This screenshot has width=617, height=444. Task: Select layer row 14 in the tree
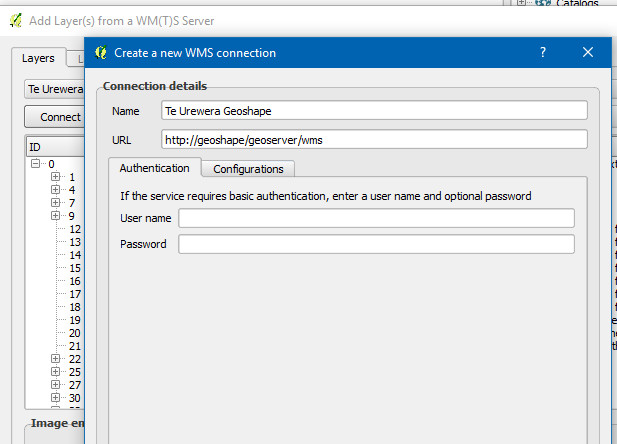[75, 255]
